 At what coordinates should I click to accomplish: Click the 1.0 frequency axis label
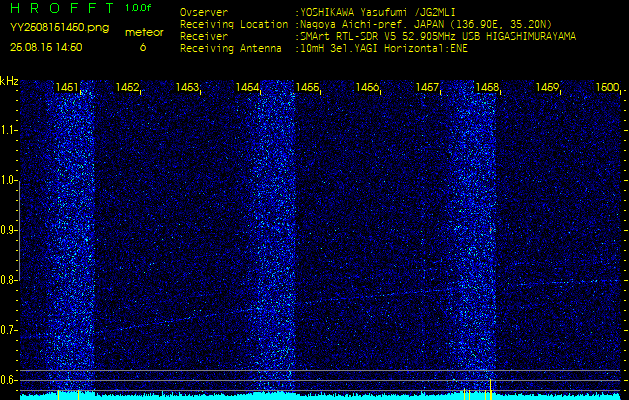coord(8,180)
